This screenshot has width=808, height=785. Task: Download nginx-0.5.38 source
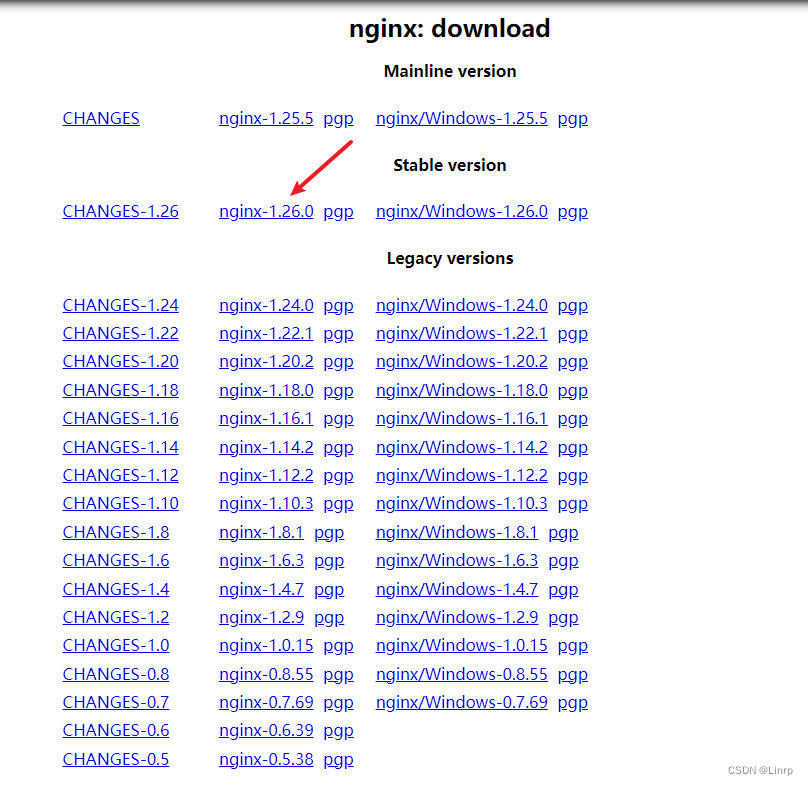coord(266,759)
